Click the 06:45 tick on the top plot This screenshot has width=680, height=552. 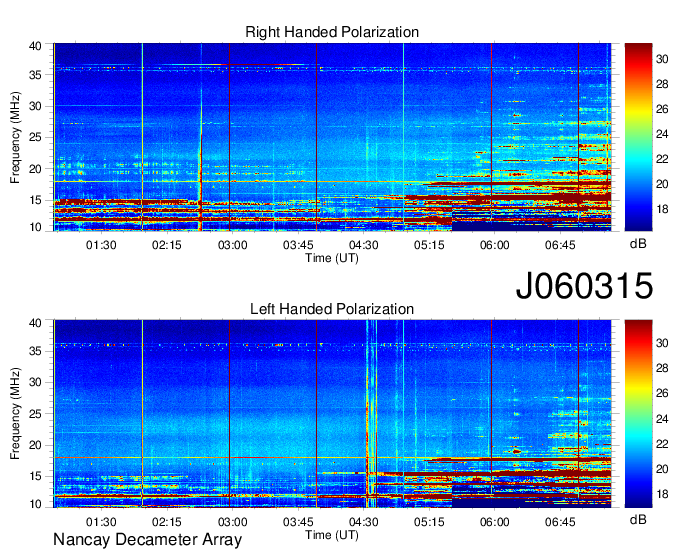pos(560,245)
